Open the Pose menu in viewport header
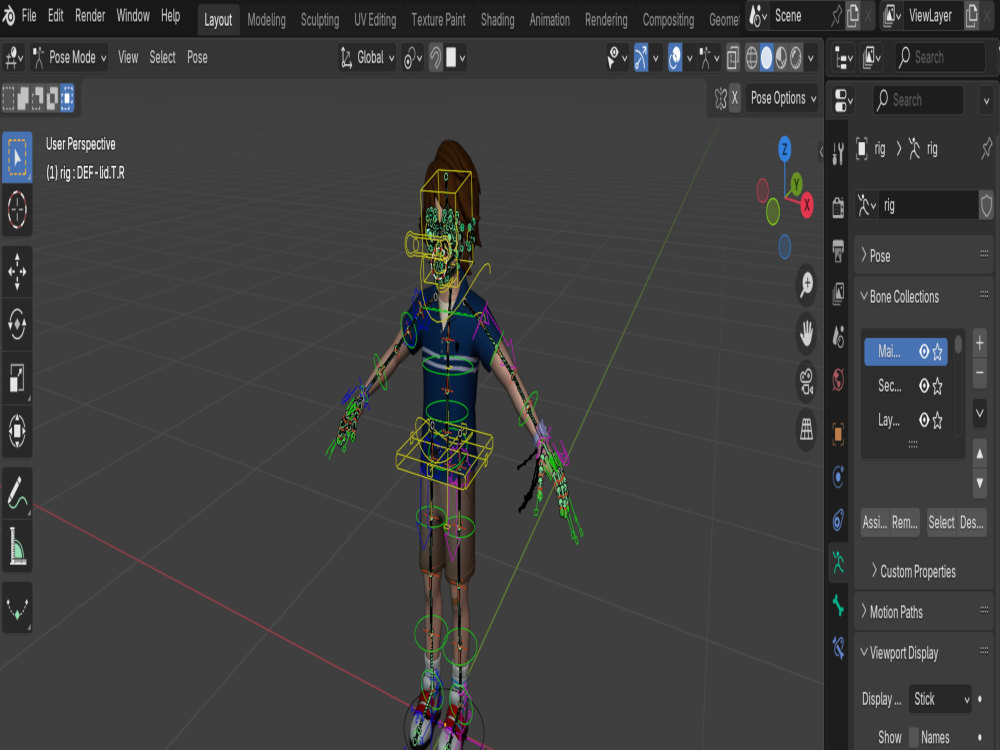Screen dimensions: 1000x750 tap(197, 57)
